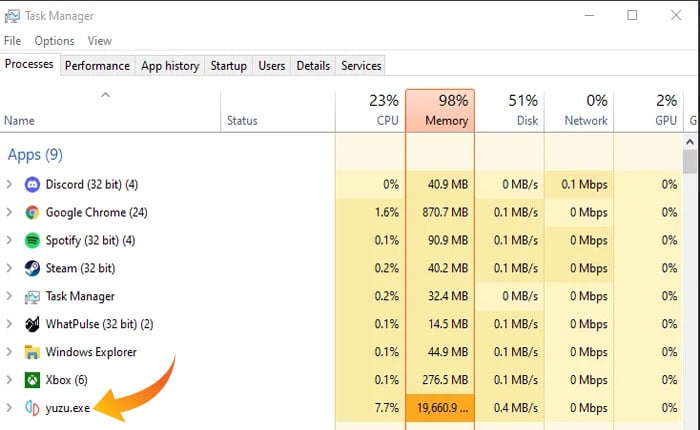The height and width of the screenshot is (430, 700).
Task: Expand the Google Chrome process tree
Action: [x=10, y=212]
